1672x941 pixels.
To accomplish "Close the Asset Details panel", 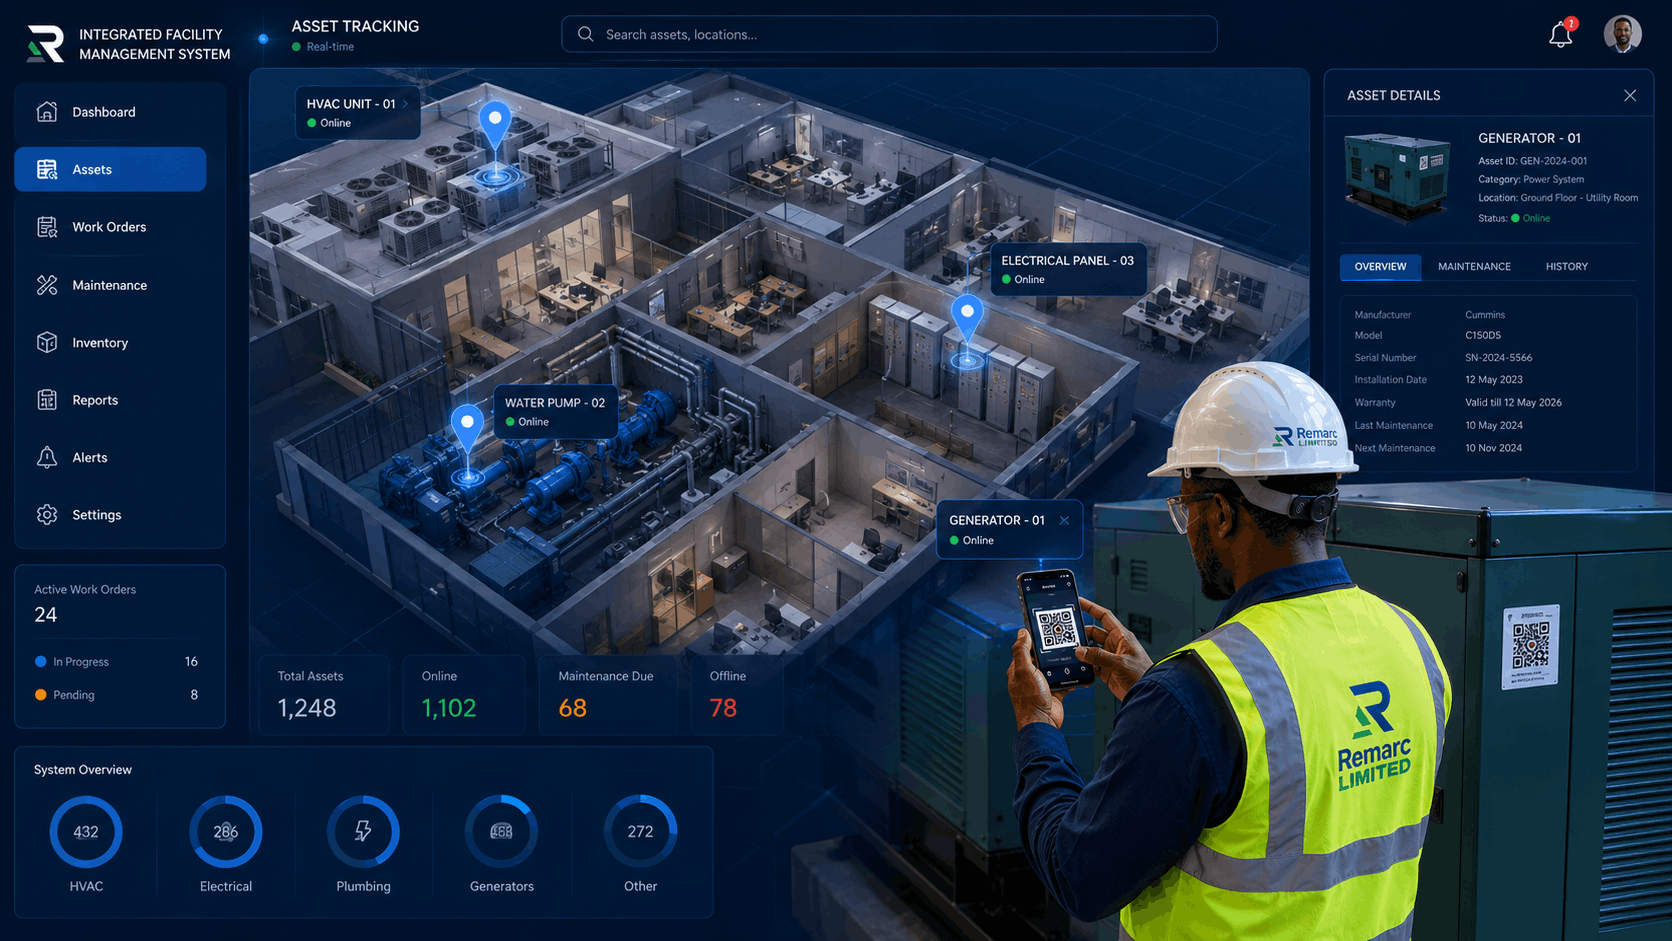I will point(1630,95).
